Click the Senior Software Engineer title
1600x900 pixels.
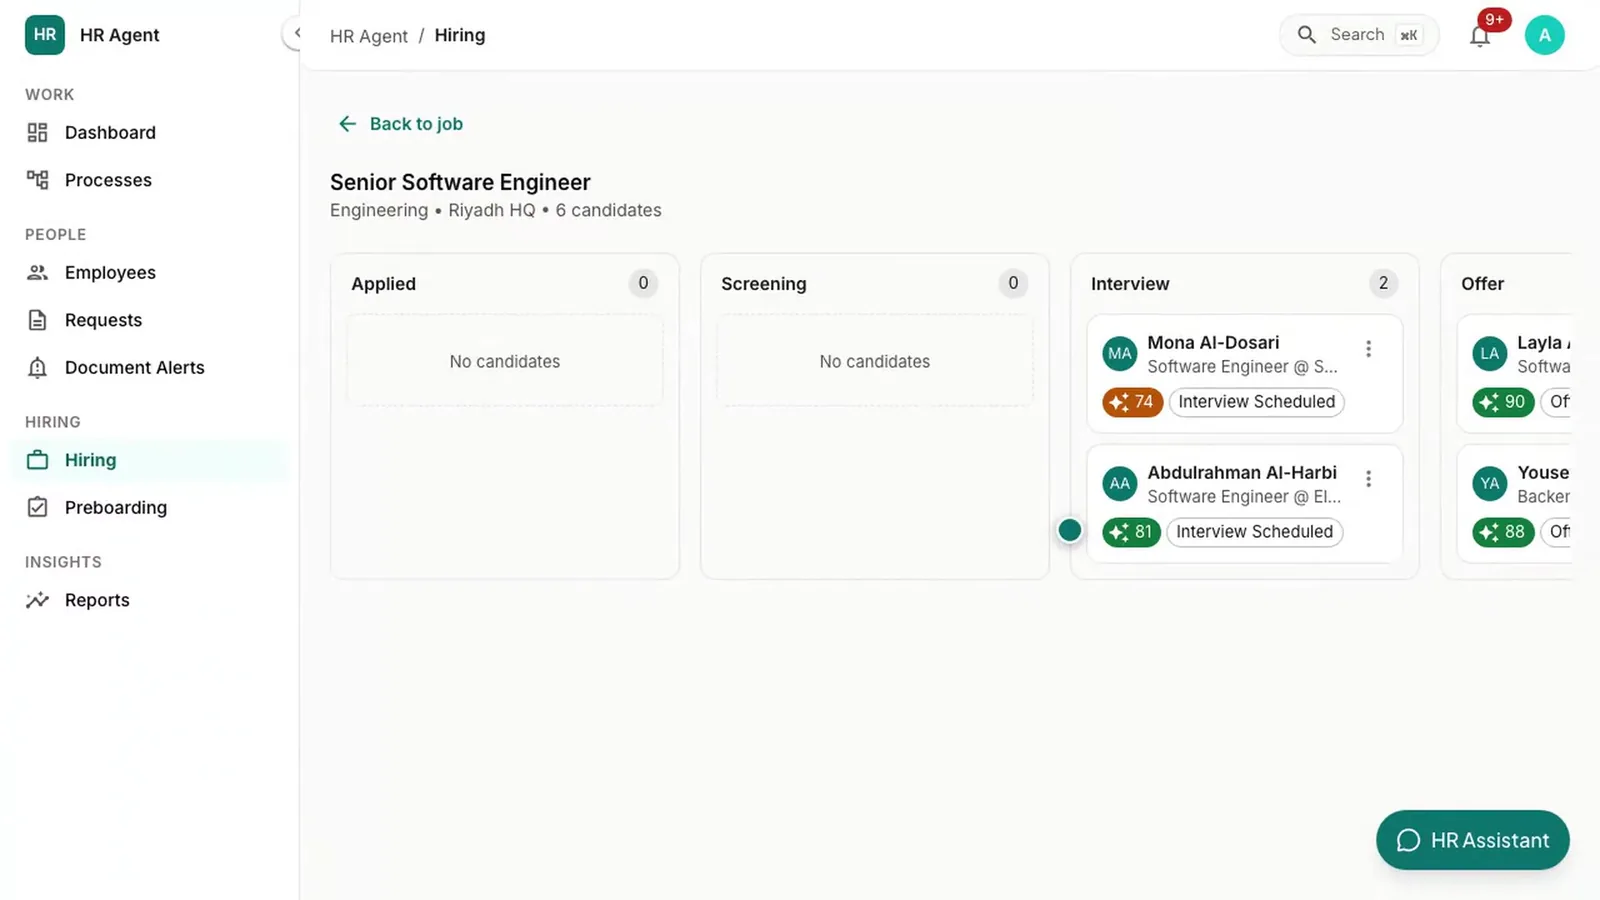tap(460, 182)
